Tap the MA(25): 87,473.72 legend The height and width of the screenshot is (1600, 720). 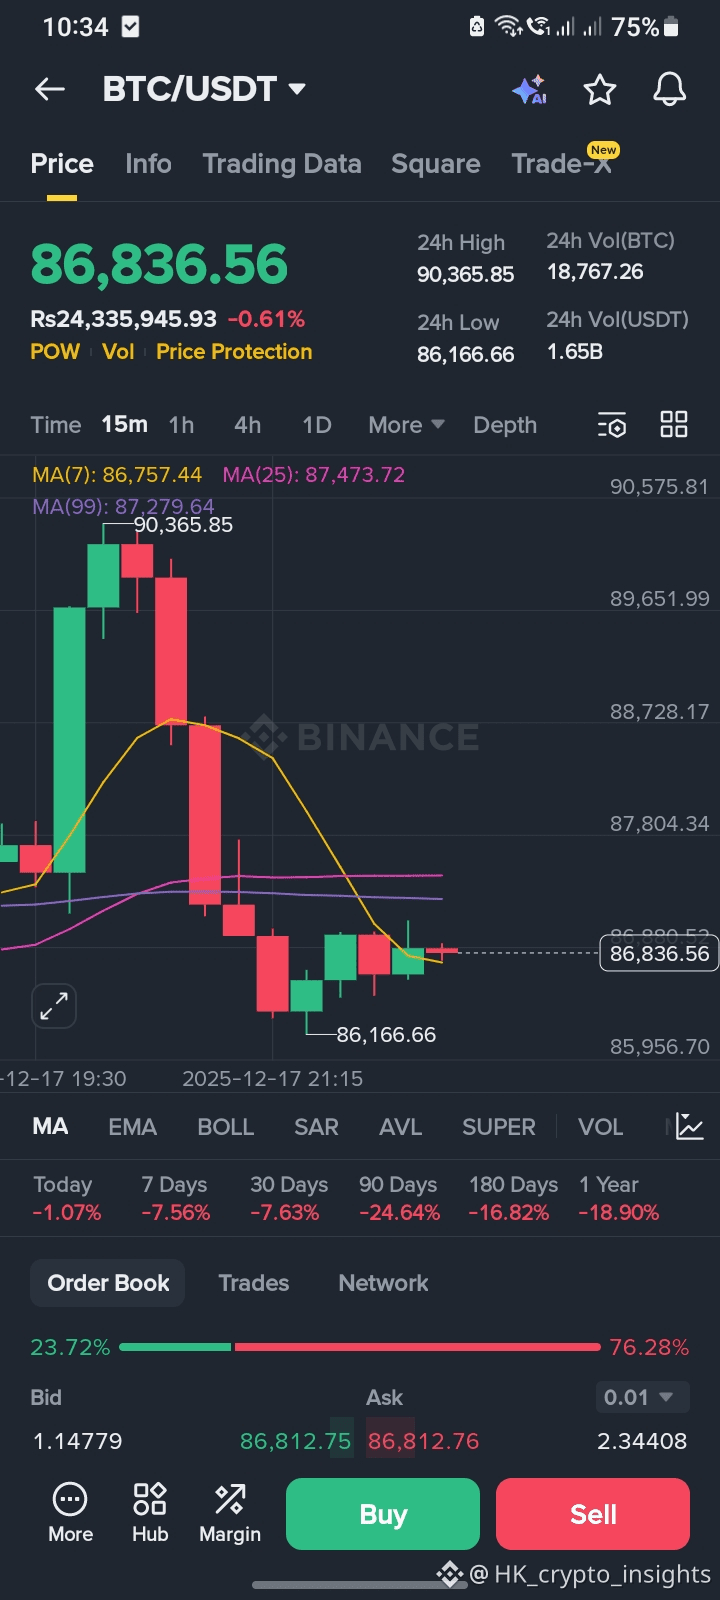(x=314, y=475)
